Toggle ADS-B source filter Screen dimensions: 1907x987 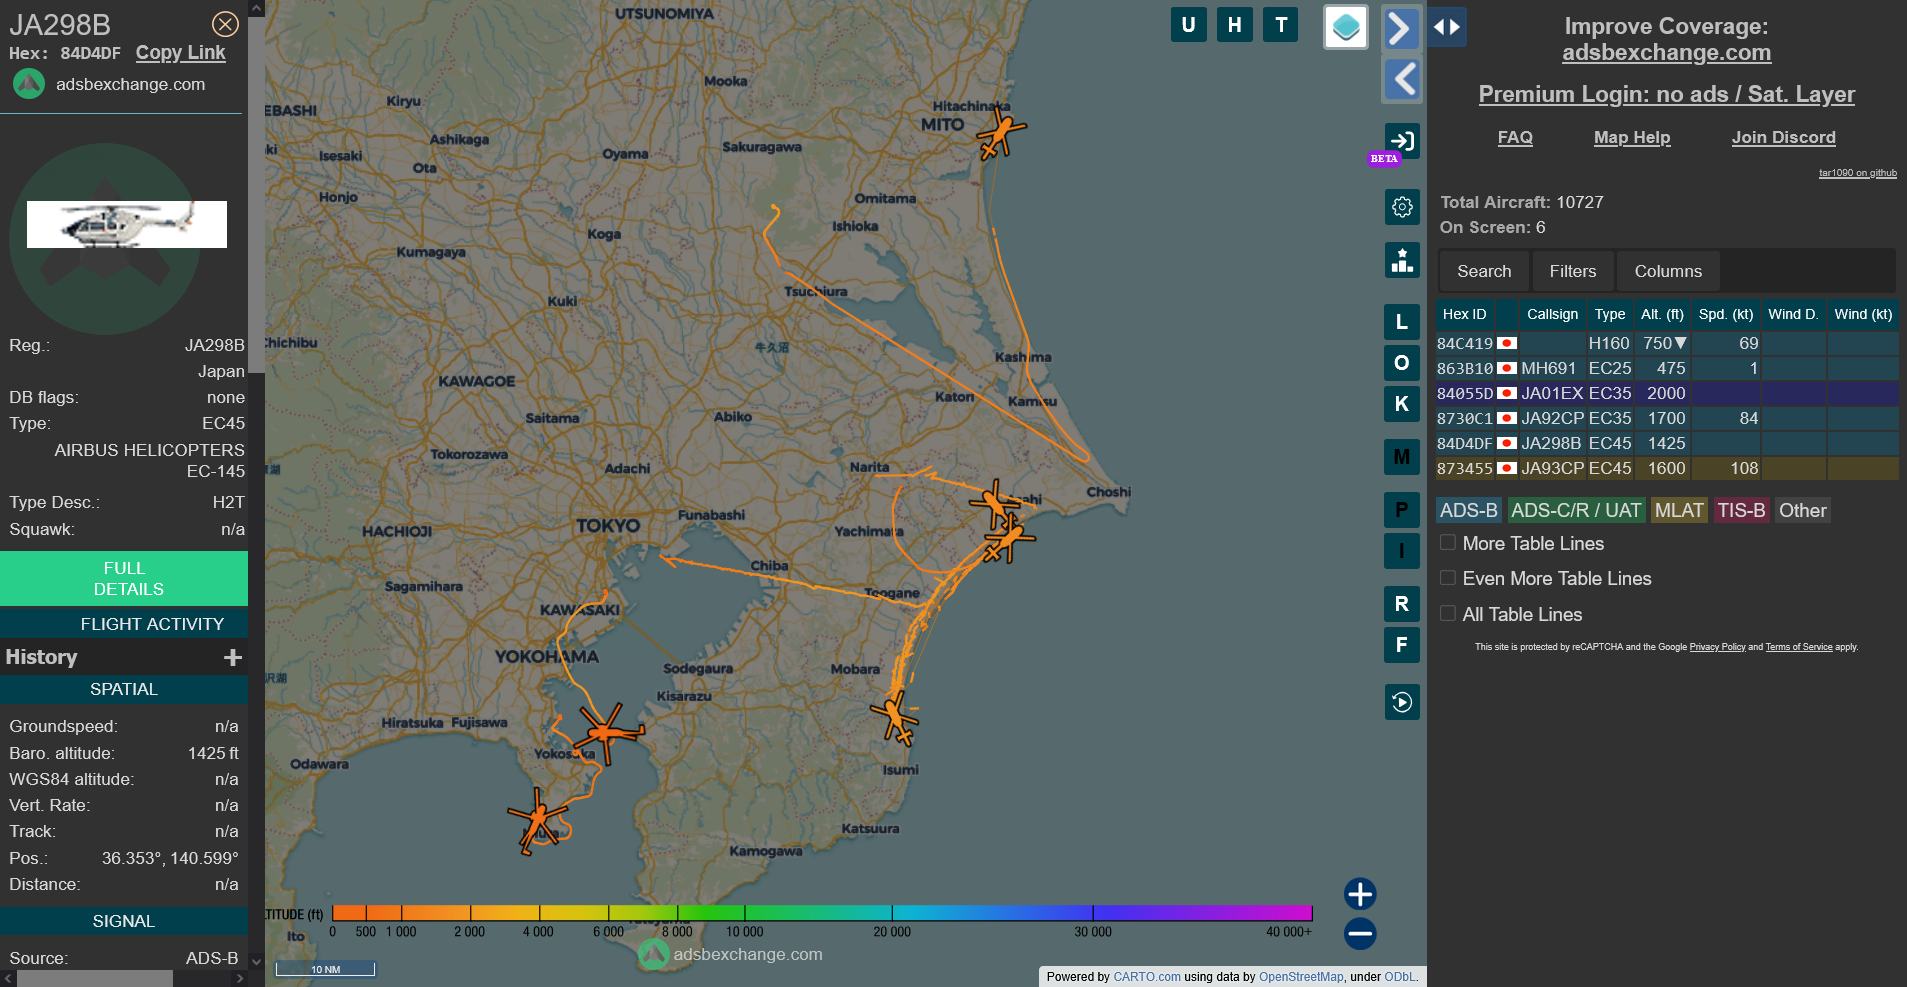(1468, 510)
